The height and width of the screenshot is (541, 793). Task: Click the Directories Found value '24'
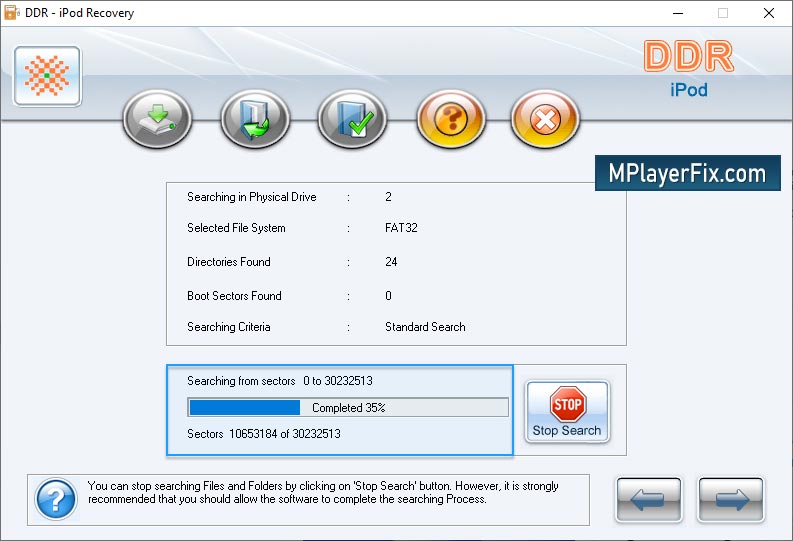[x=391, y=262]
